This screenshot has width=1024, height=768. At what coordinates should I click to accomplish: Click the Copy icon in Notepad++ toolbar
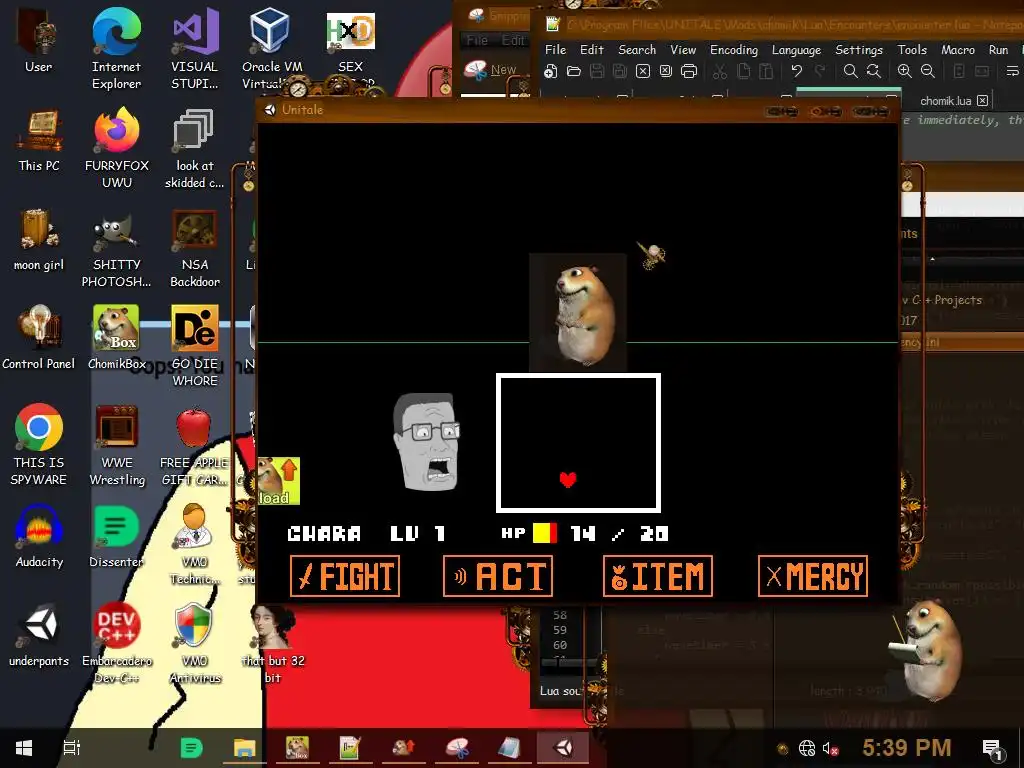pos(743,71)
